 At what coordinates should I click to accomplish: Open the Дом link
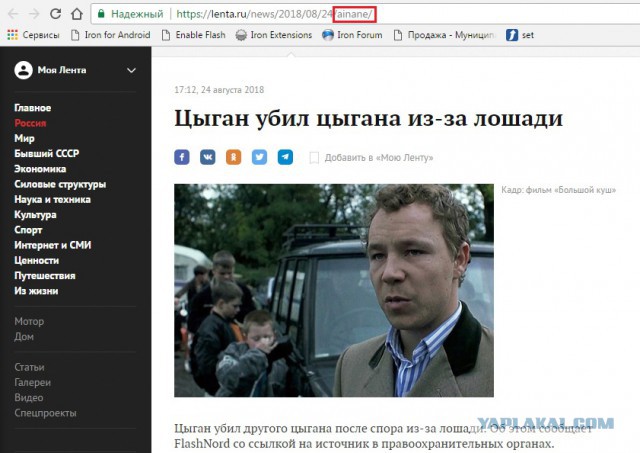click(x=24, y=337)
